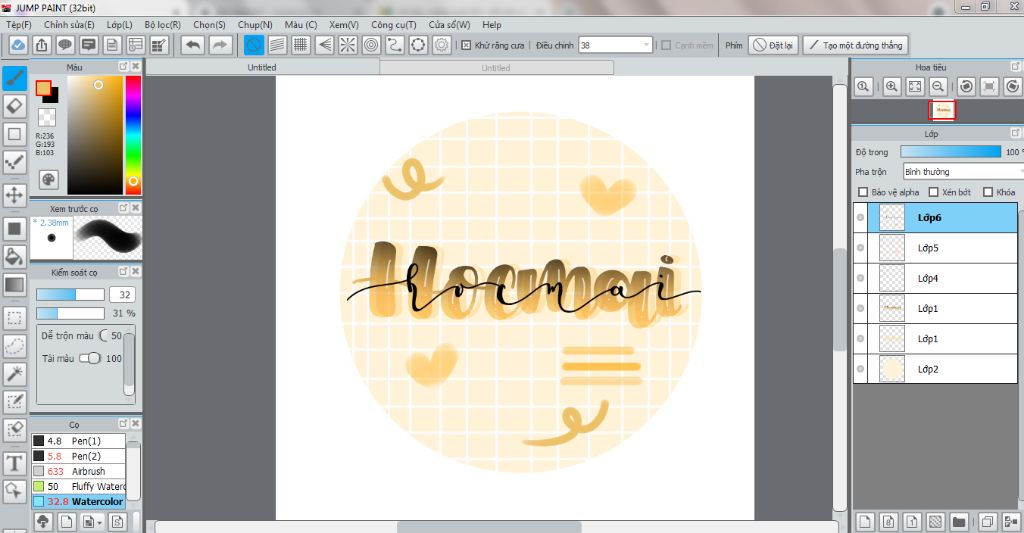Click the speech bubble comment icon
The image size is (1024, 533).
tap(65, 45)
